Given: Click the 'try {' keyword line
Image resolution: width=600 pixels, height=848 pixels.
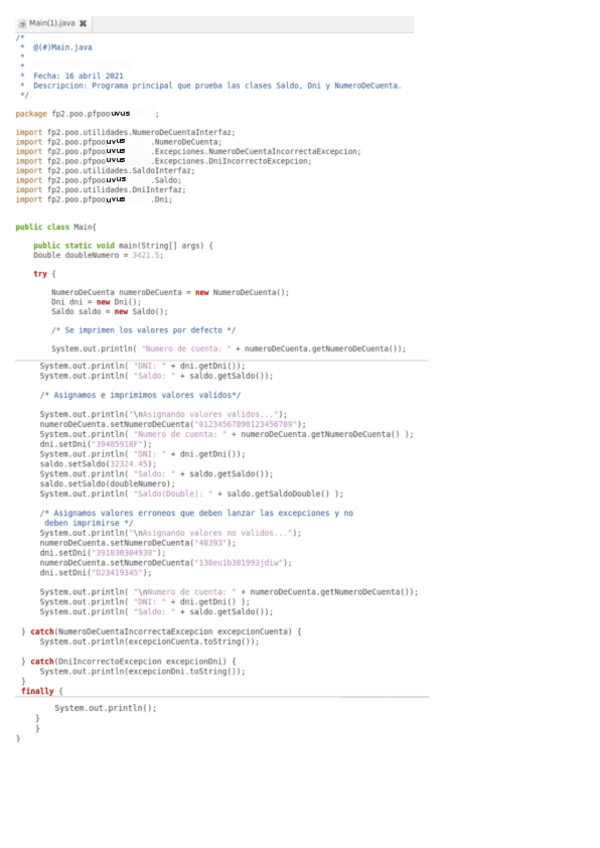Looking at the screenshot, I should pyautogui.click(x=44, y=274).
